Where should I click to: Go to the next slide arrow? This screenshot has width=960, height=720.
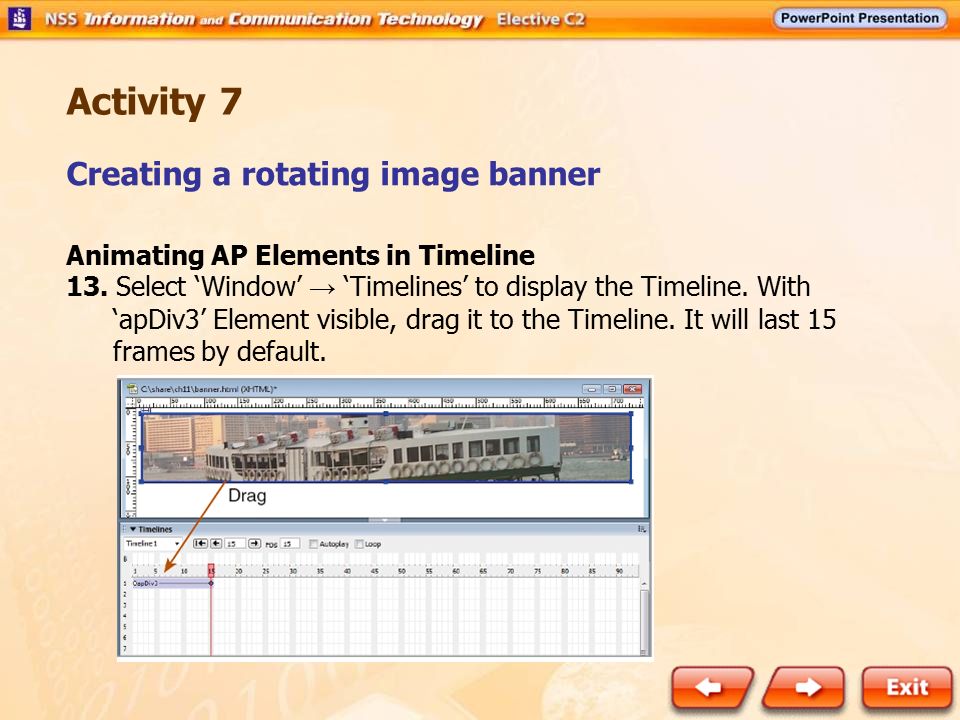point(804,687)
